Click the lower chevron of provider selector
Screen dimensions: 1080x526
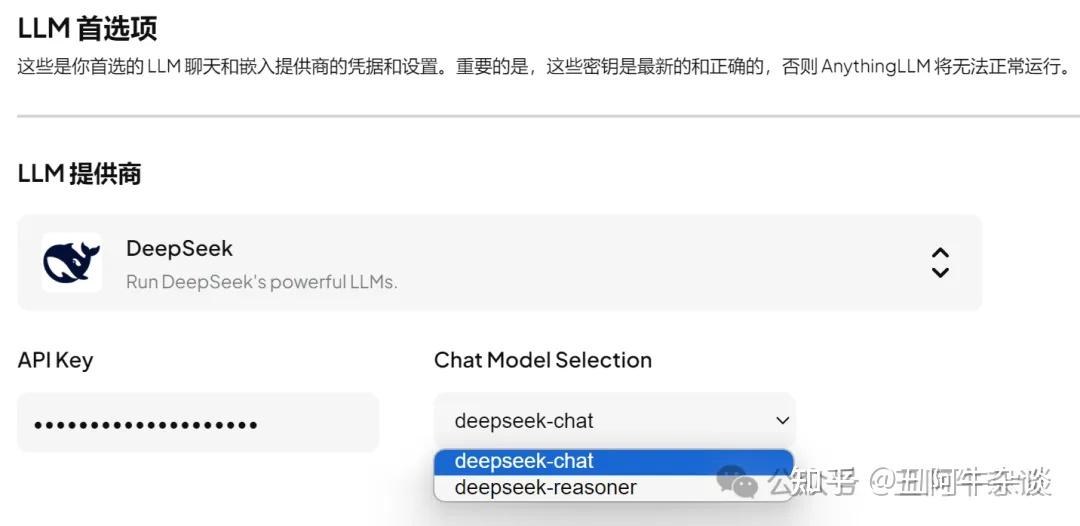[940, 272]
